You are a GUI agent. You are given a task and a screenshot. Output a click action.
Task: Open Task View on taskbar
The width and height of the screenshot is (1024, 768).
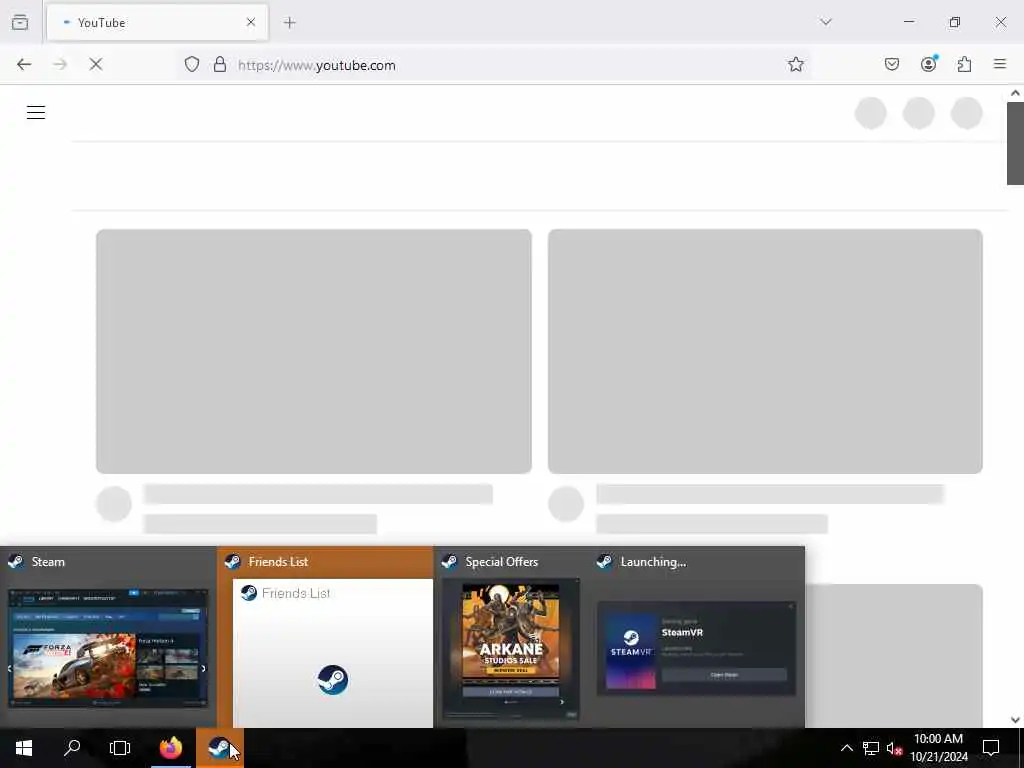point(120,748)
